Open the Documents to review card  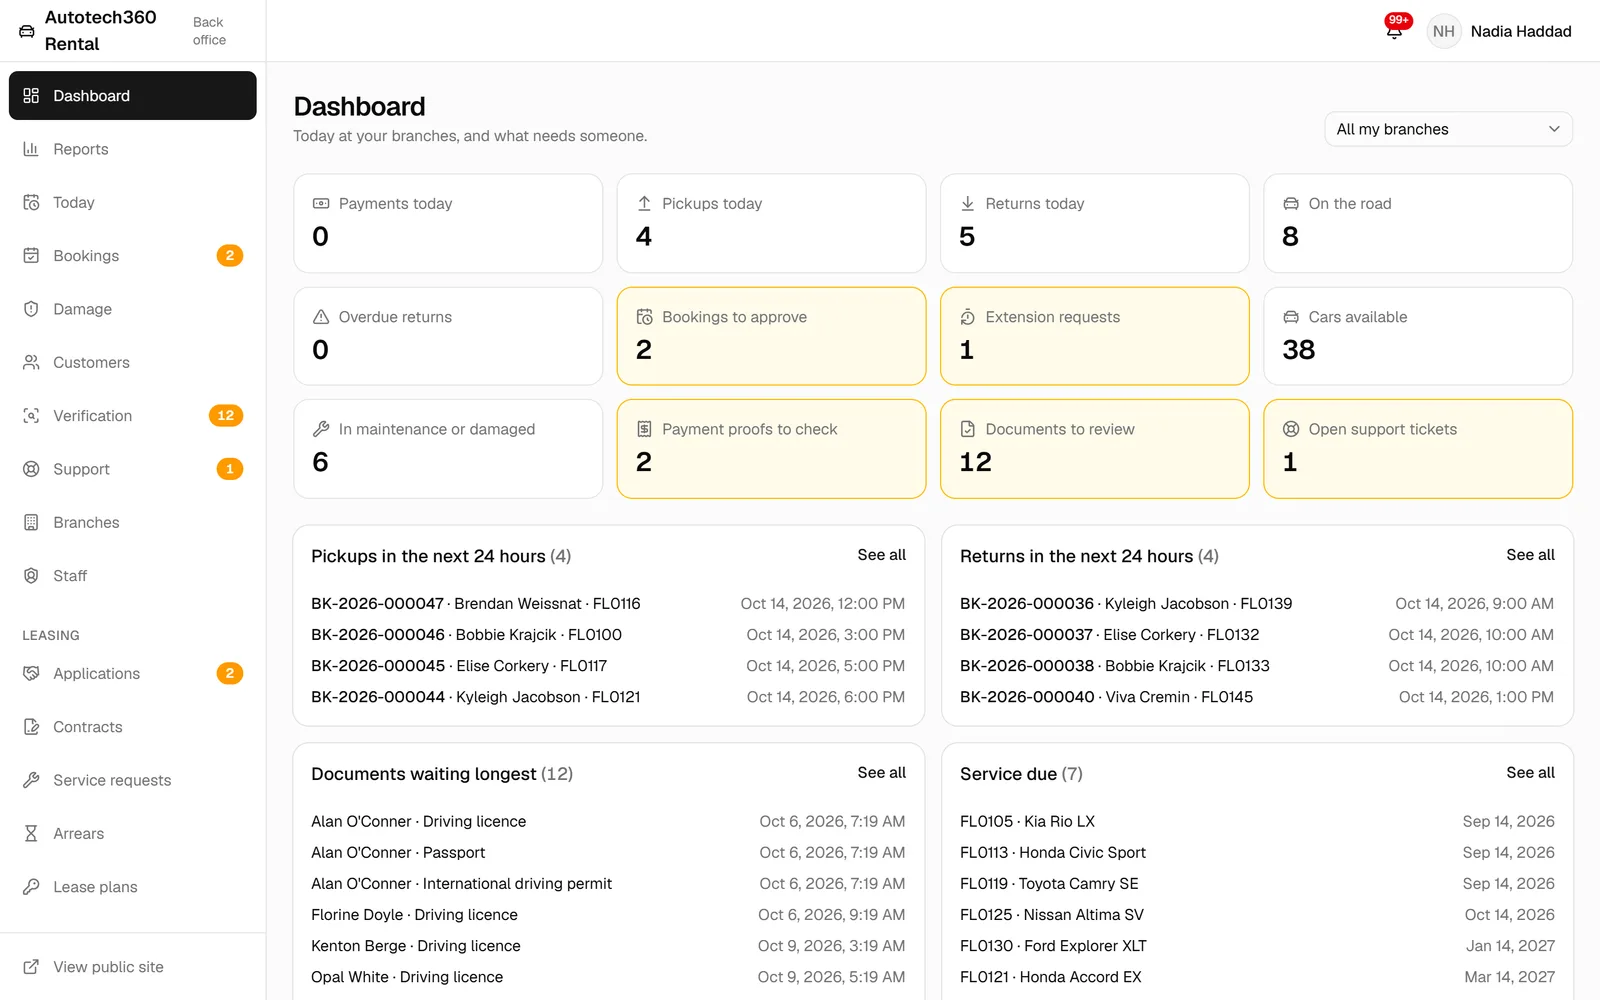point(1095,449)
